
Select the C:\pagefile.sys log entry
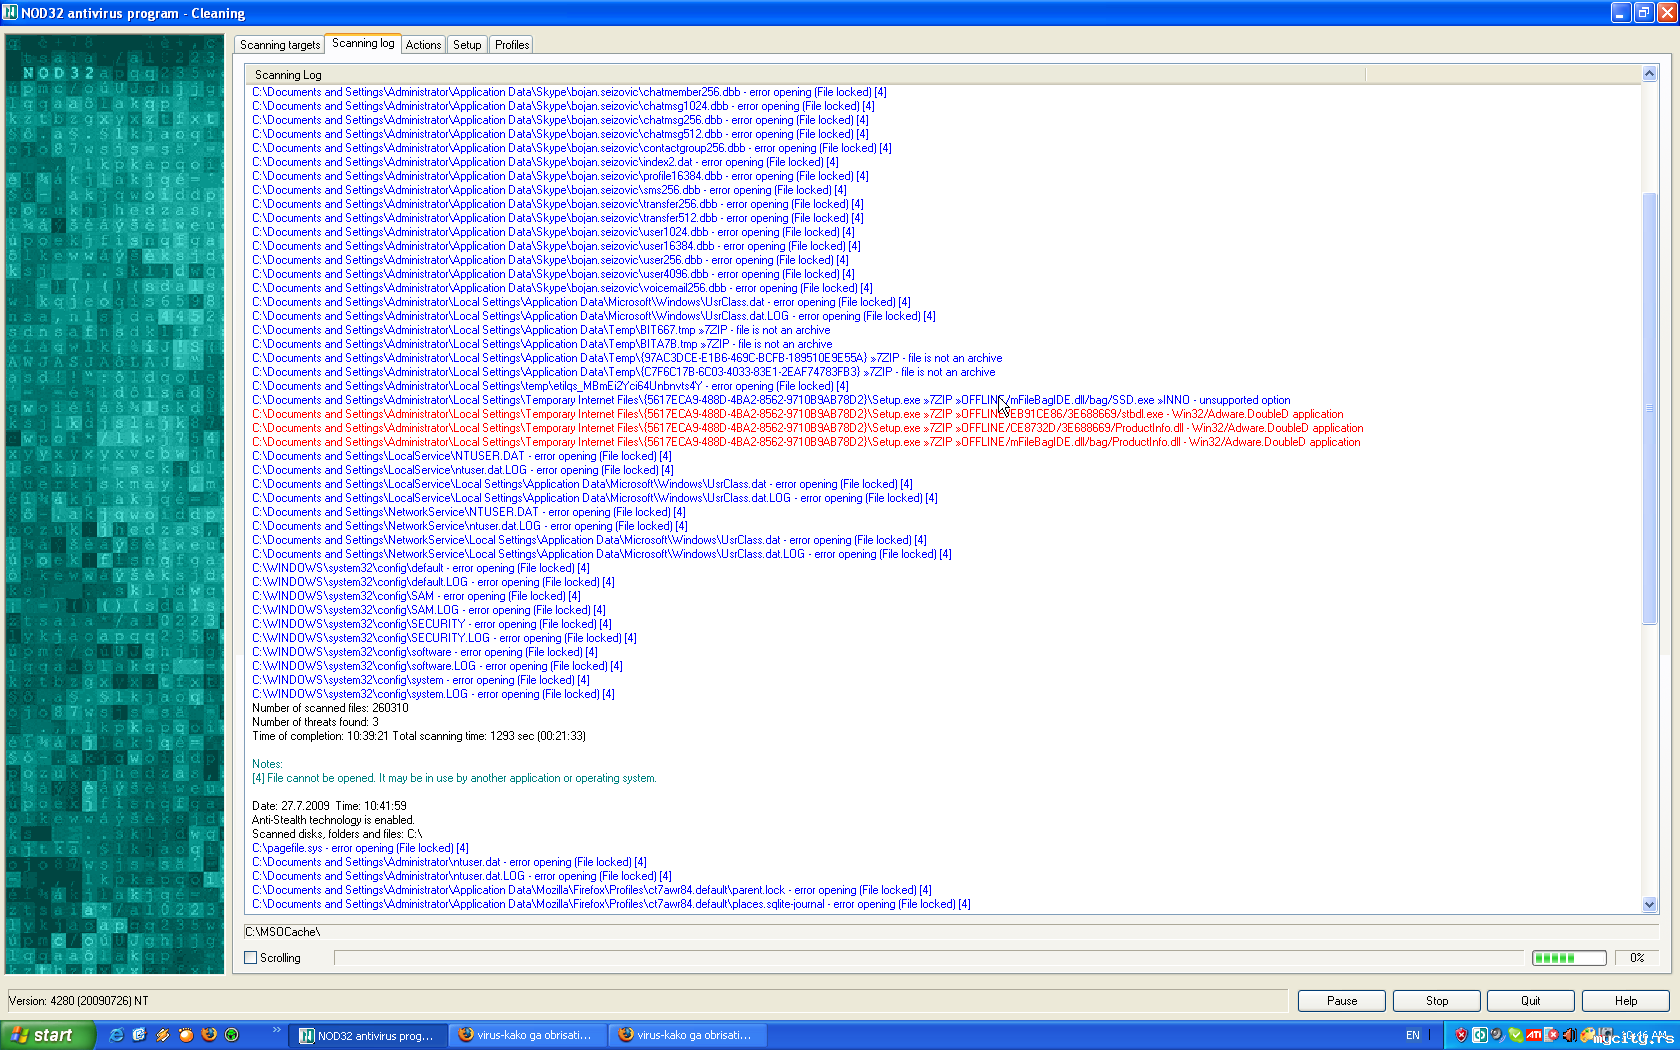tap(360, 848)
